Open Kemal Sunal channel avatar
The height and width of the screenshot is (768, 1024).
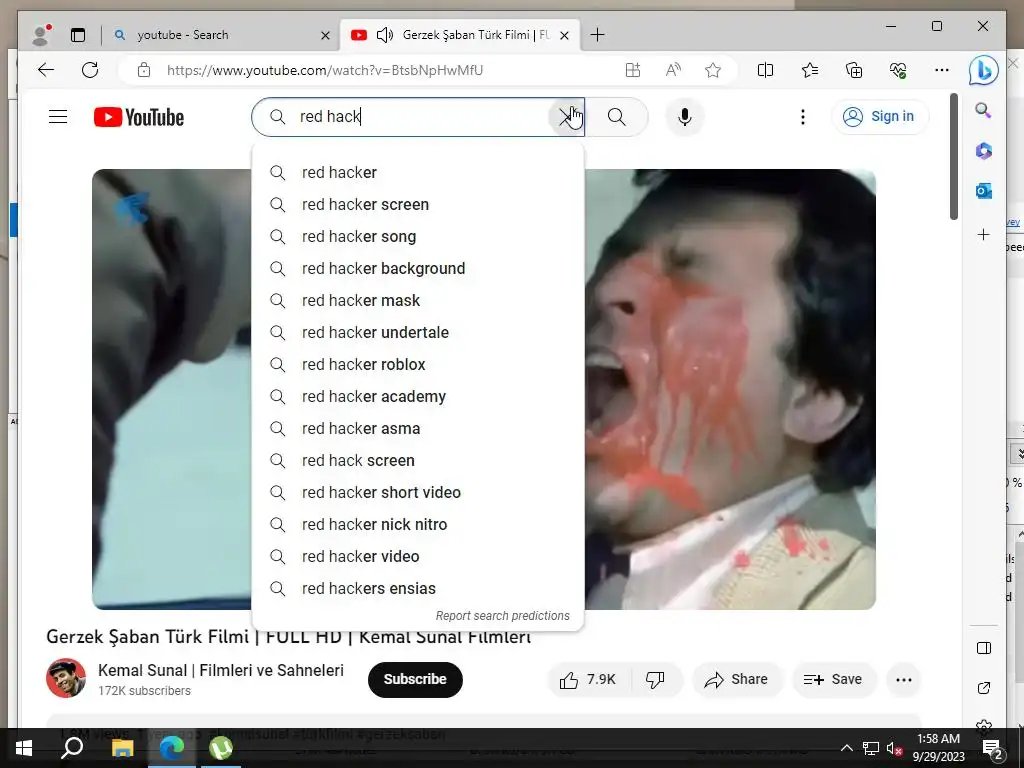[x=66, y=678]
